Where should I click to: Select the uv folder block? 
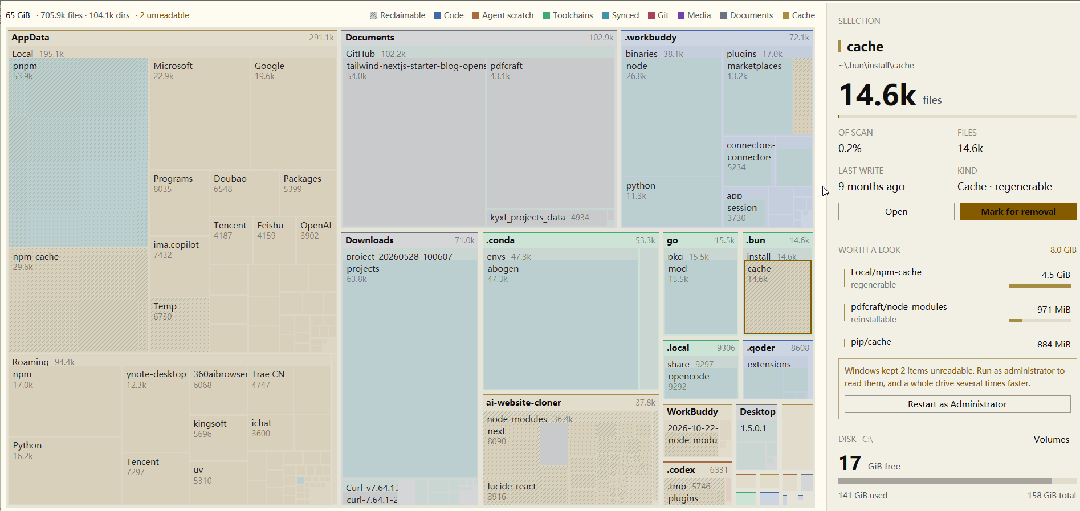(219, 483)
